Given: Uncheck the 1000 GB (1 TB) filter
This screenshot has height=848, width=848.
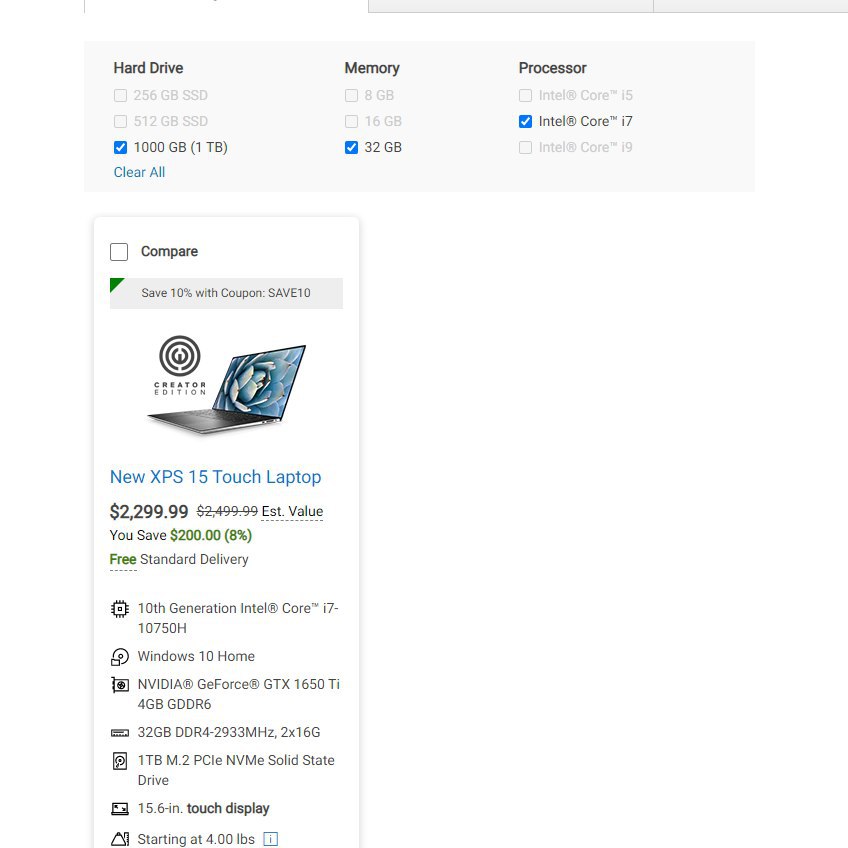Looking at the screenshot, I should pyautogui.click(x=121, y=147).
